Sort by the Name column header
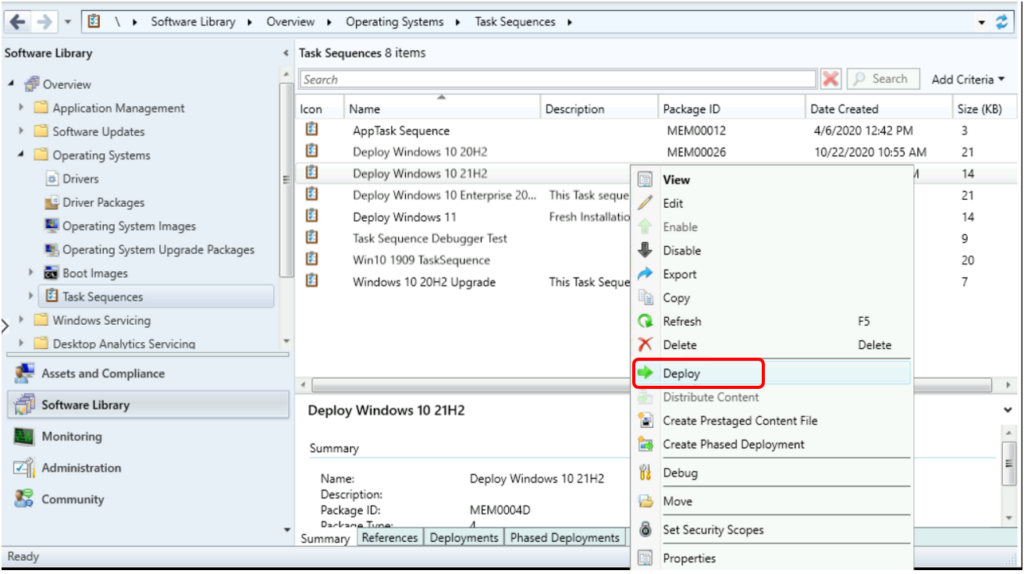This screenshot has width=1024, height=574. (x=442, y=109)
